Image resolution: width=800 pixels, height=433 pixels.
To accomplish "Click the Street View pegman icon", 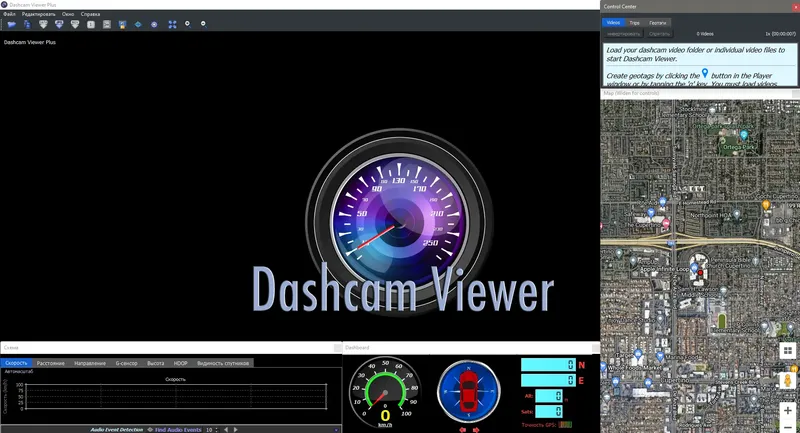I will (788, 380).
